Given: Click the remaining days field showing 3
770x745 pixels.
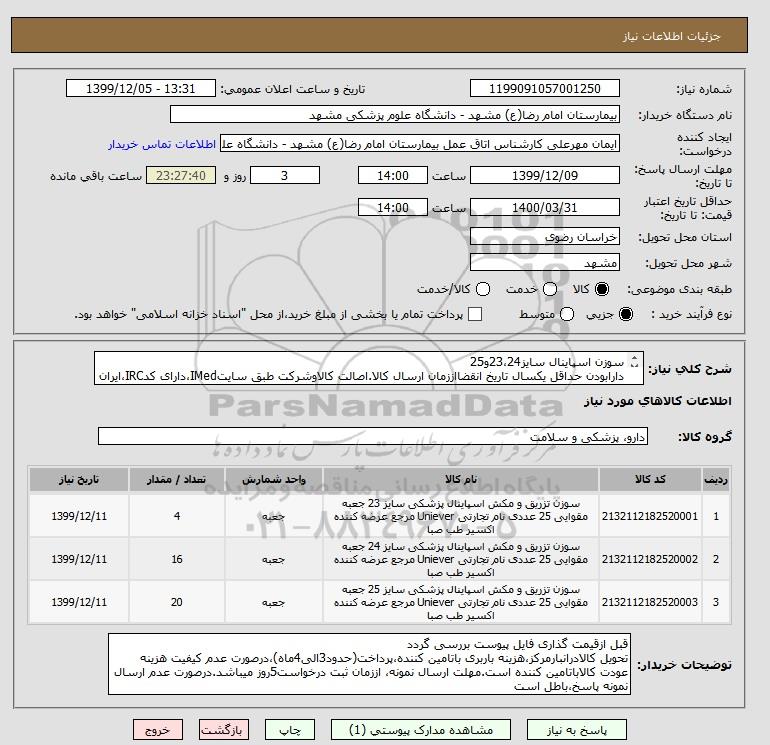Looking at the screenshot, I should (285, 175).
